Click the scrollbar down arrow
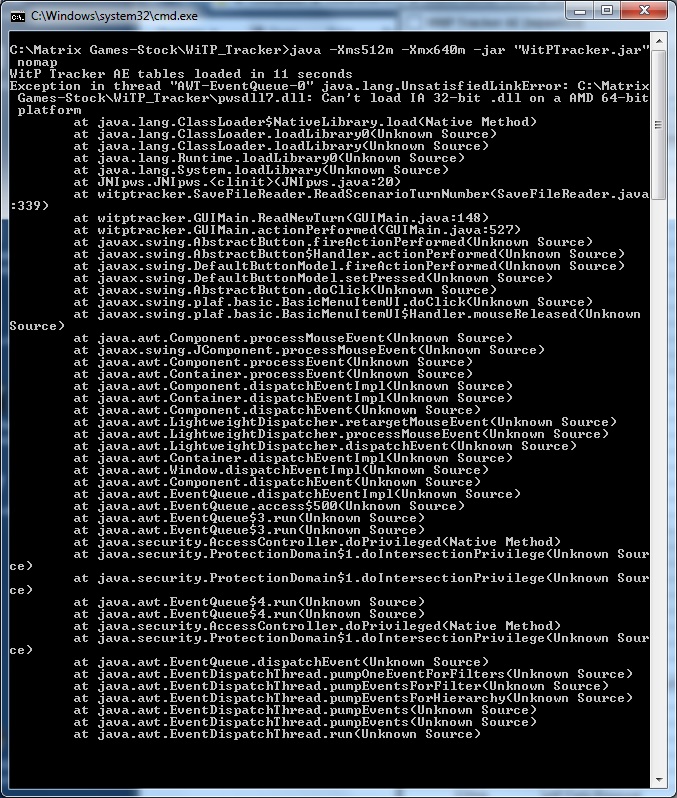The height and width of the screenshot is (798, 677). pyautogui.click(x=658, y=780)
